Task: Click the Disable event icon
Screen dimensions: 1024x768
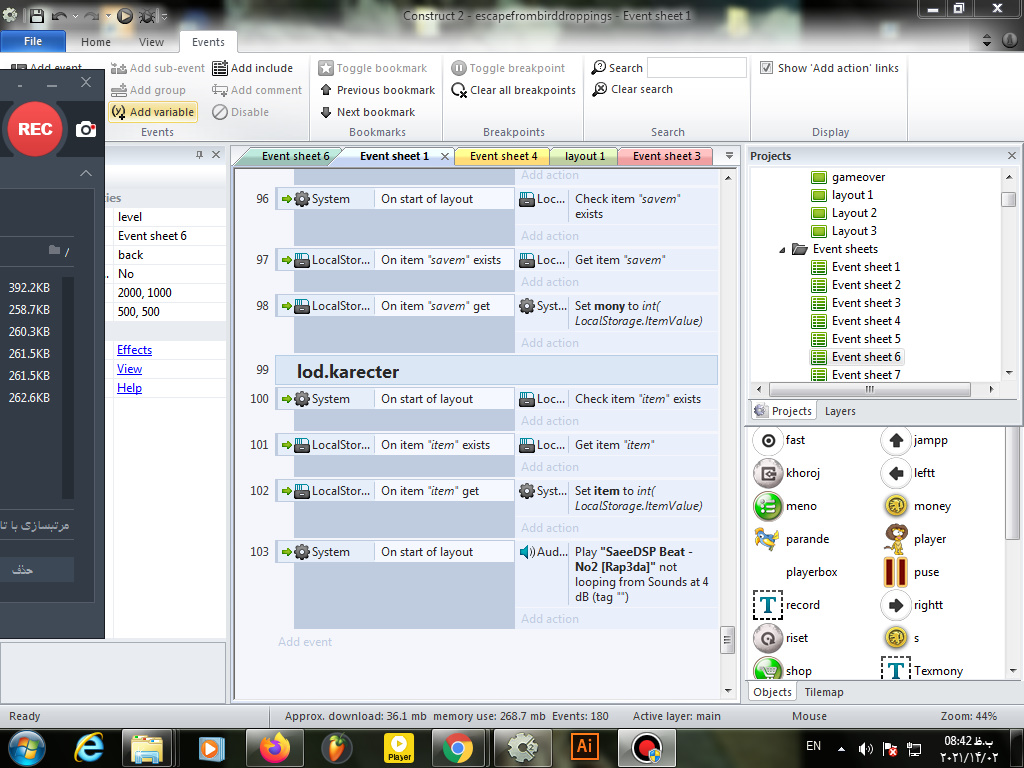Action: [220, 112]
